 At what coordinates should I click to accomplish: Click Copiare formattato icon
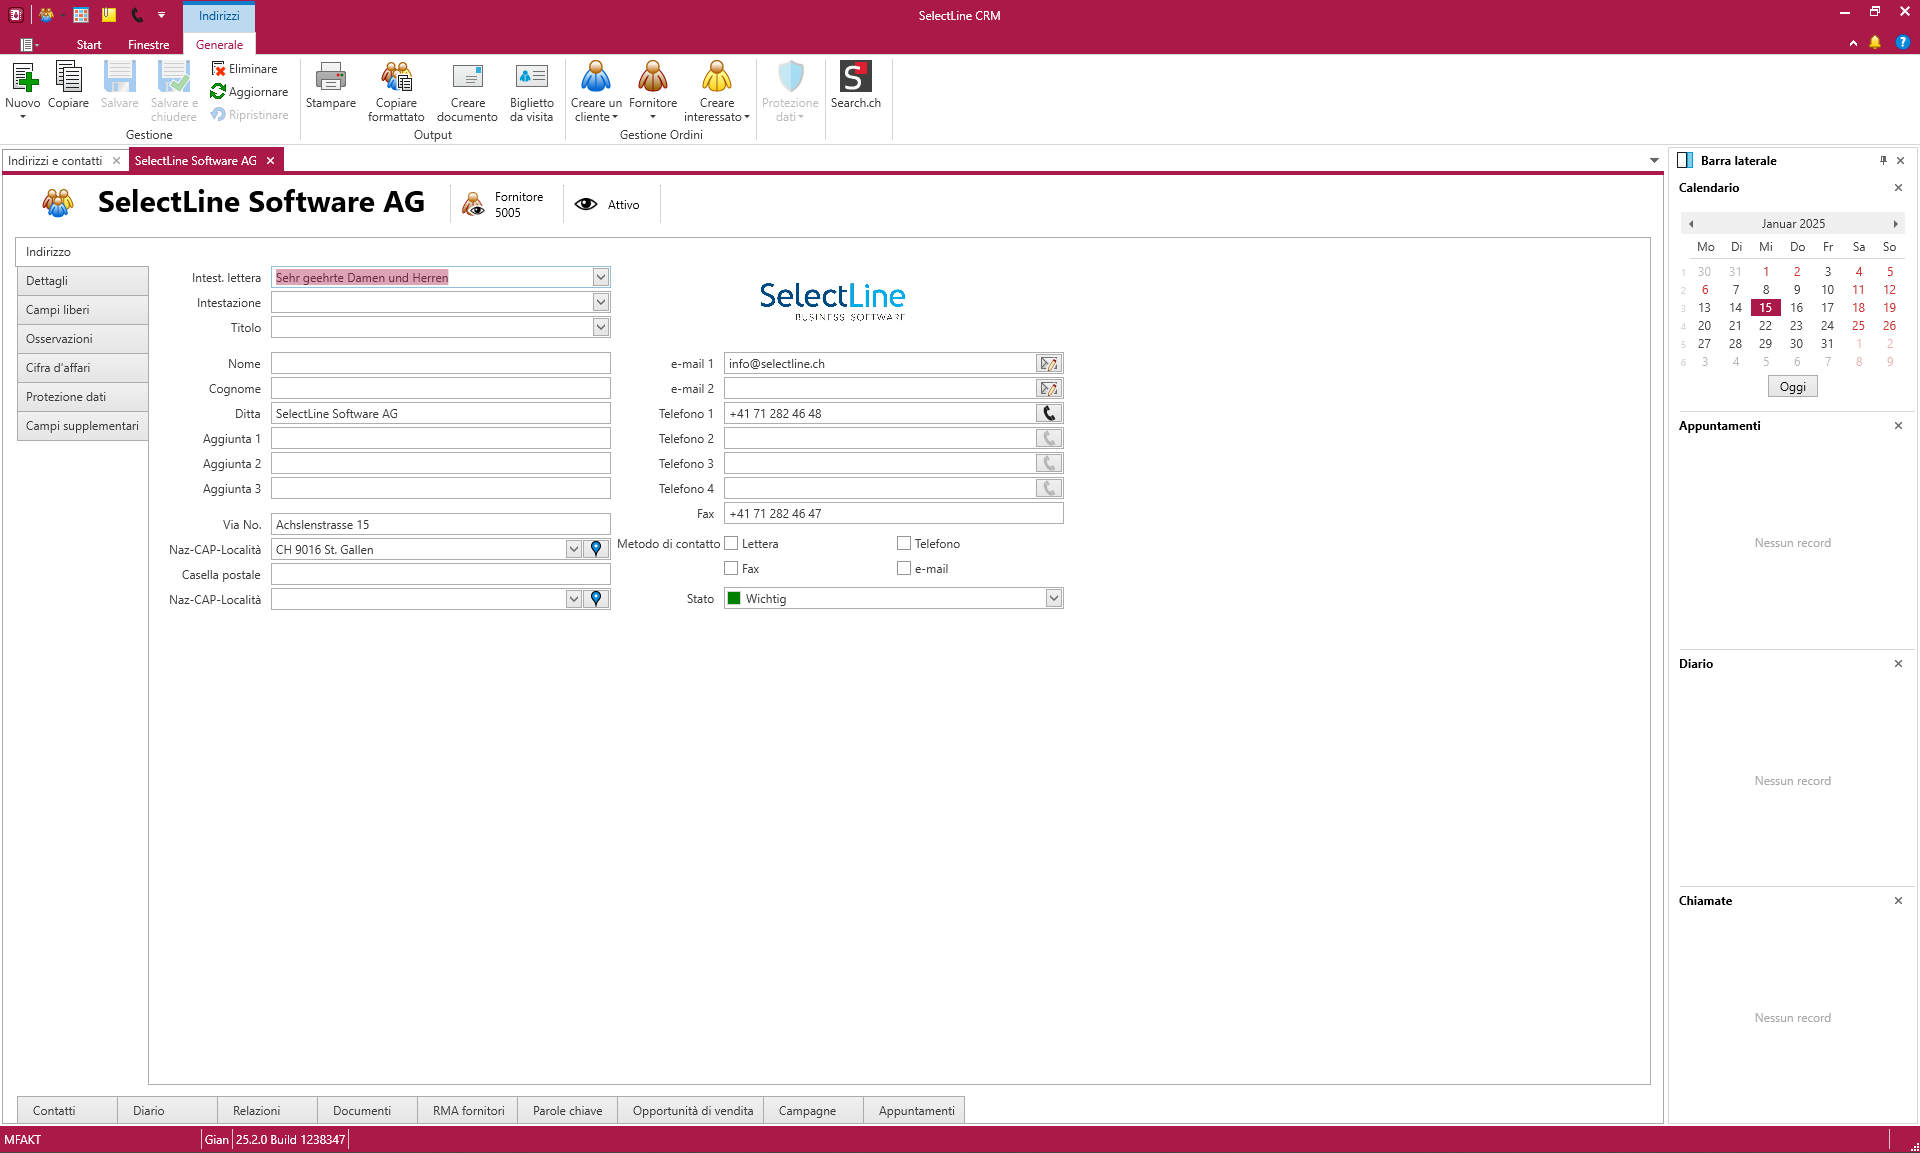[x=396, y=78]
